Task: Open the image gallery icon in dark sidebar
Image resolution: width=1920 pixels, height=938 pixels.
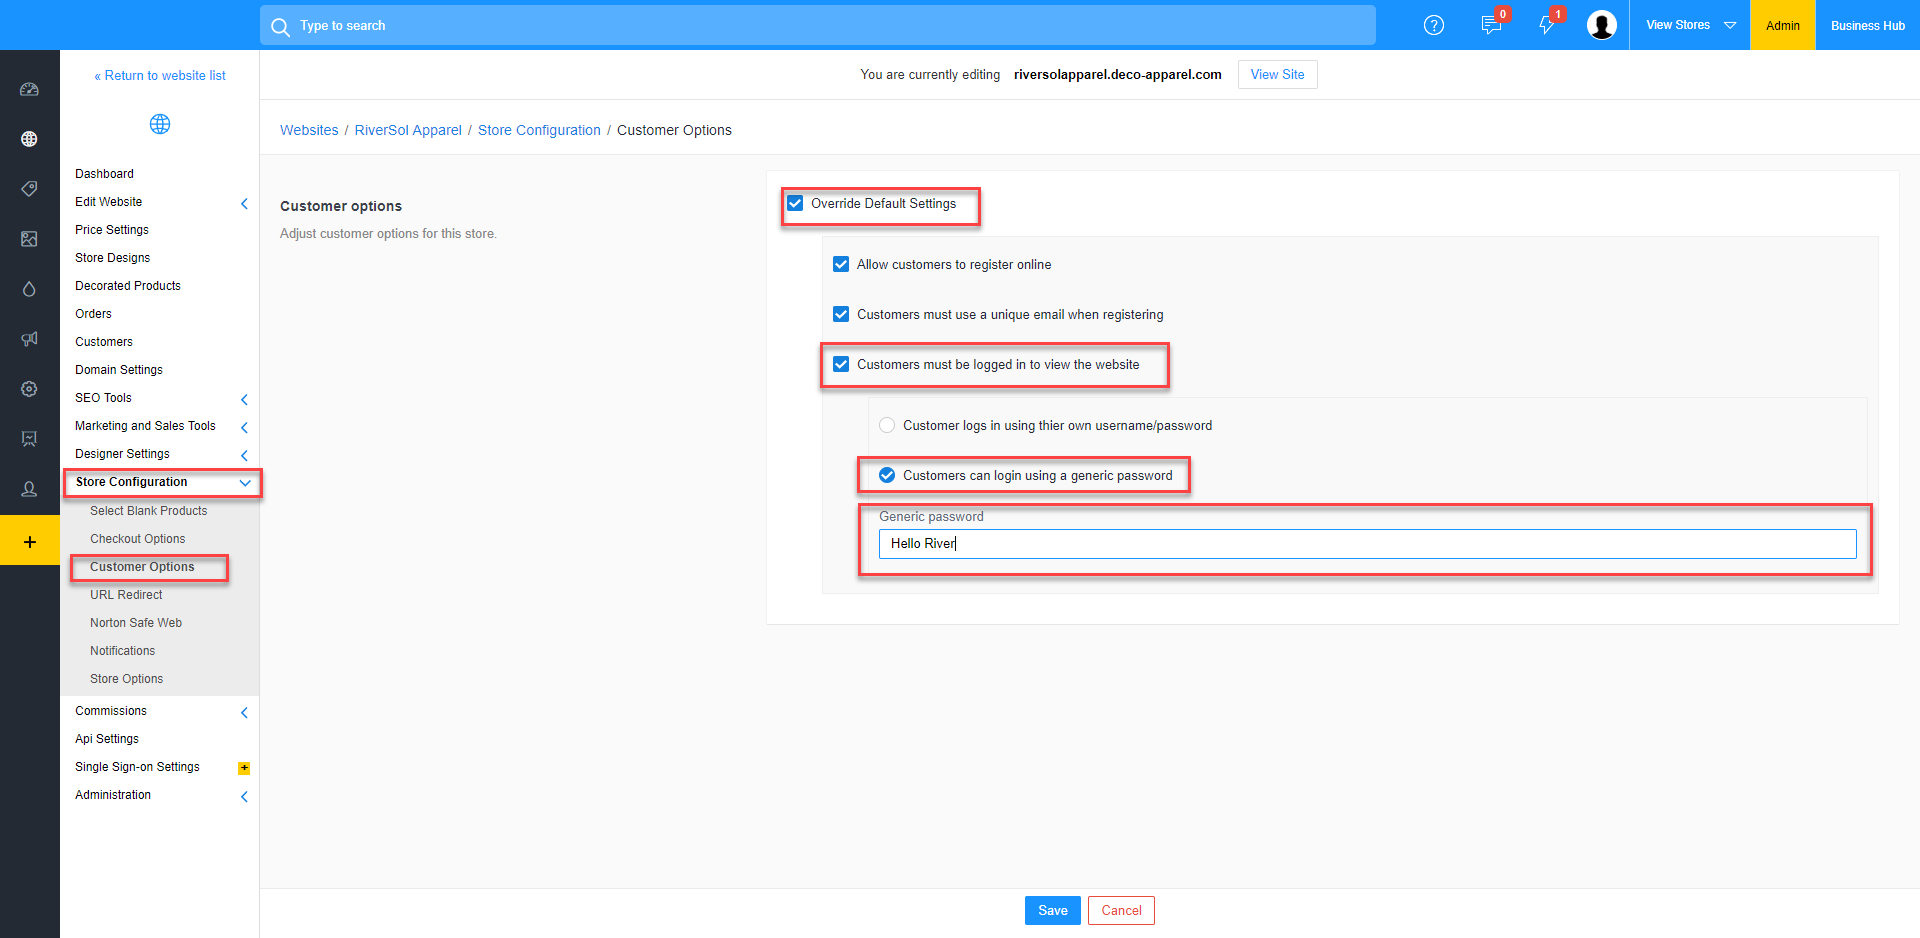Action: [29, 239]
